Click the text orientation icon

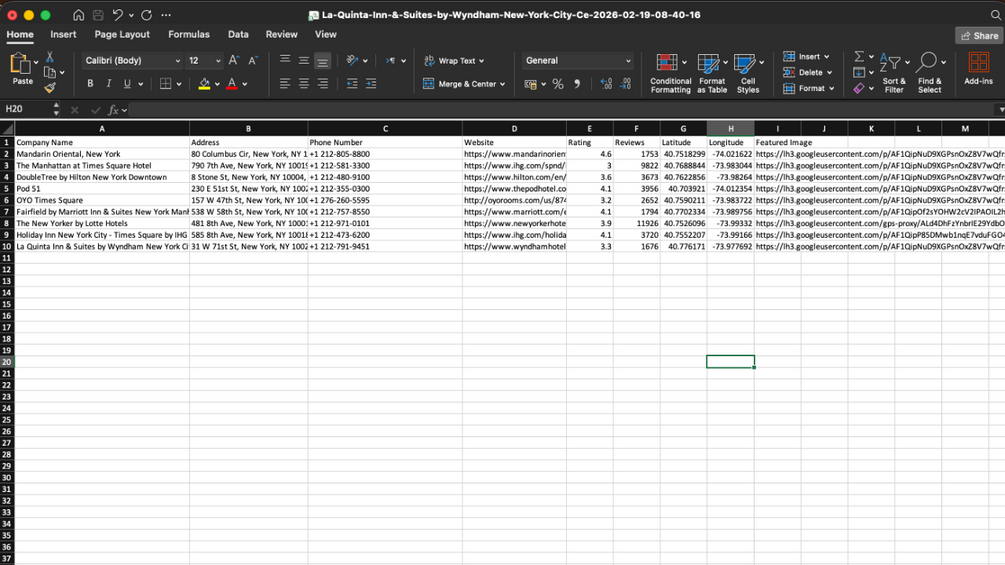point(352,60)
